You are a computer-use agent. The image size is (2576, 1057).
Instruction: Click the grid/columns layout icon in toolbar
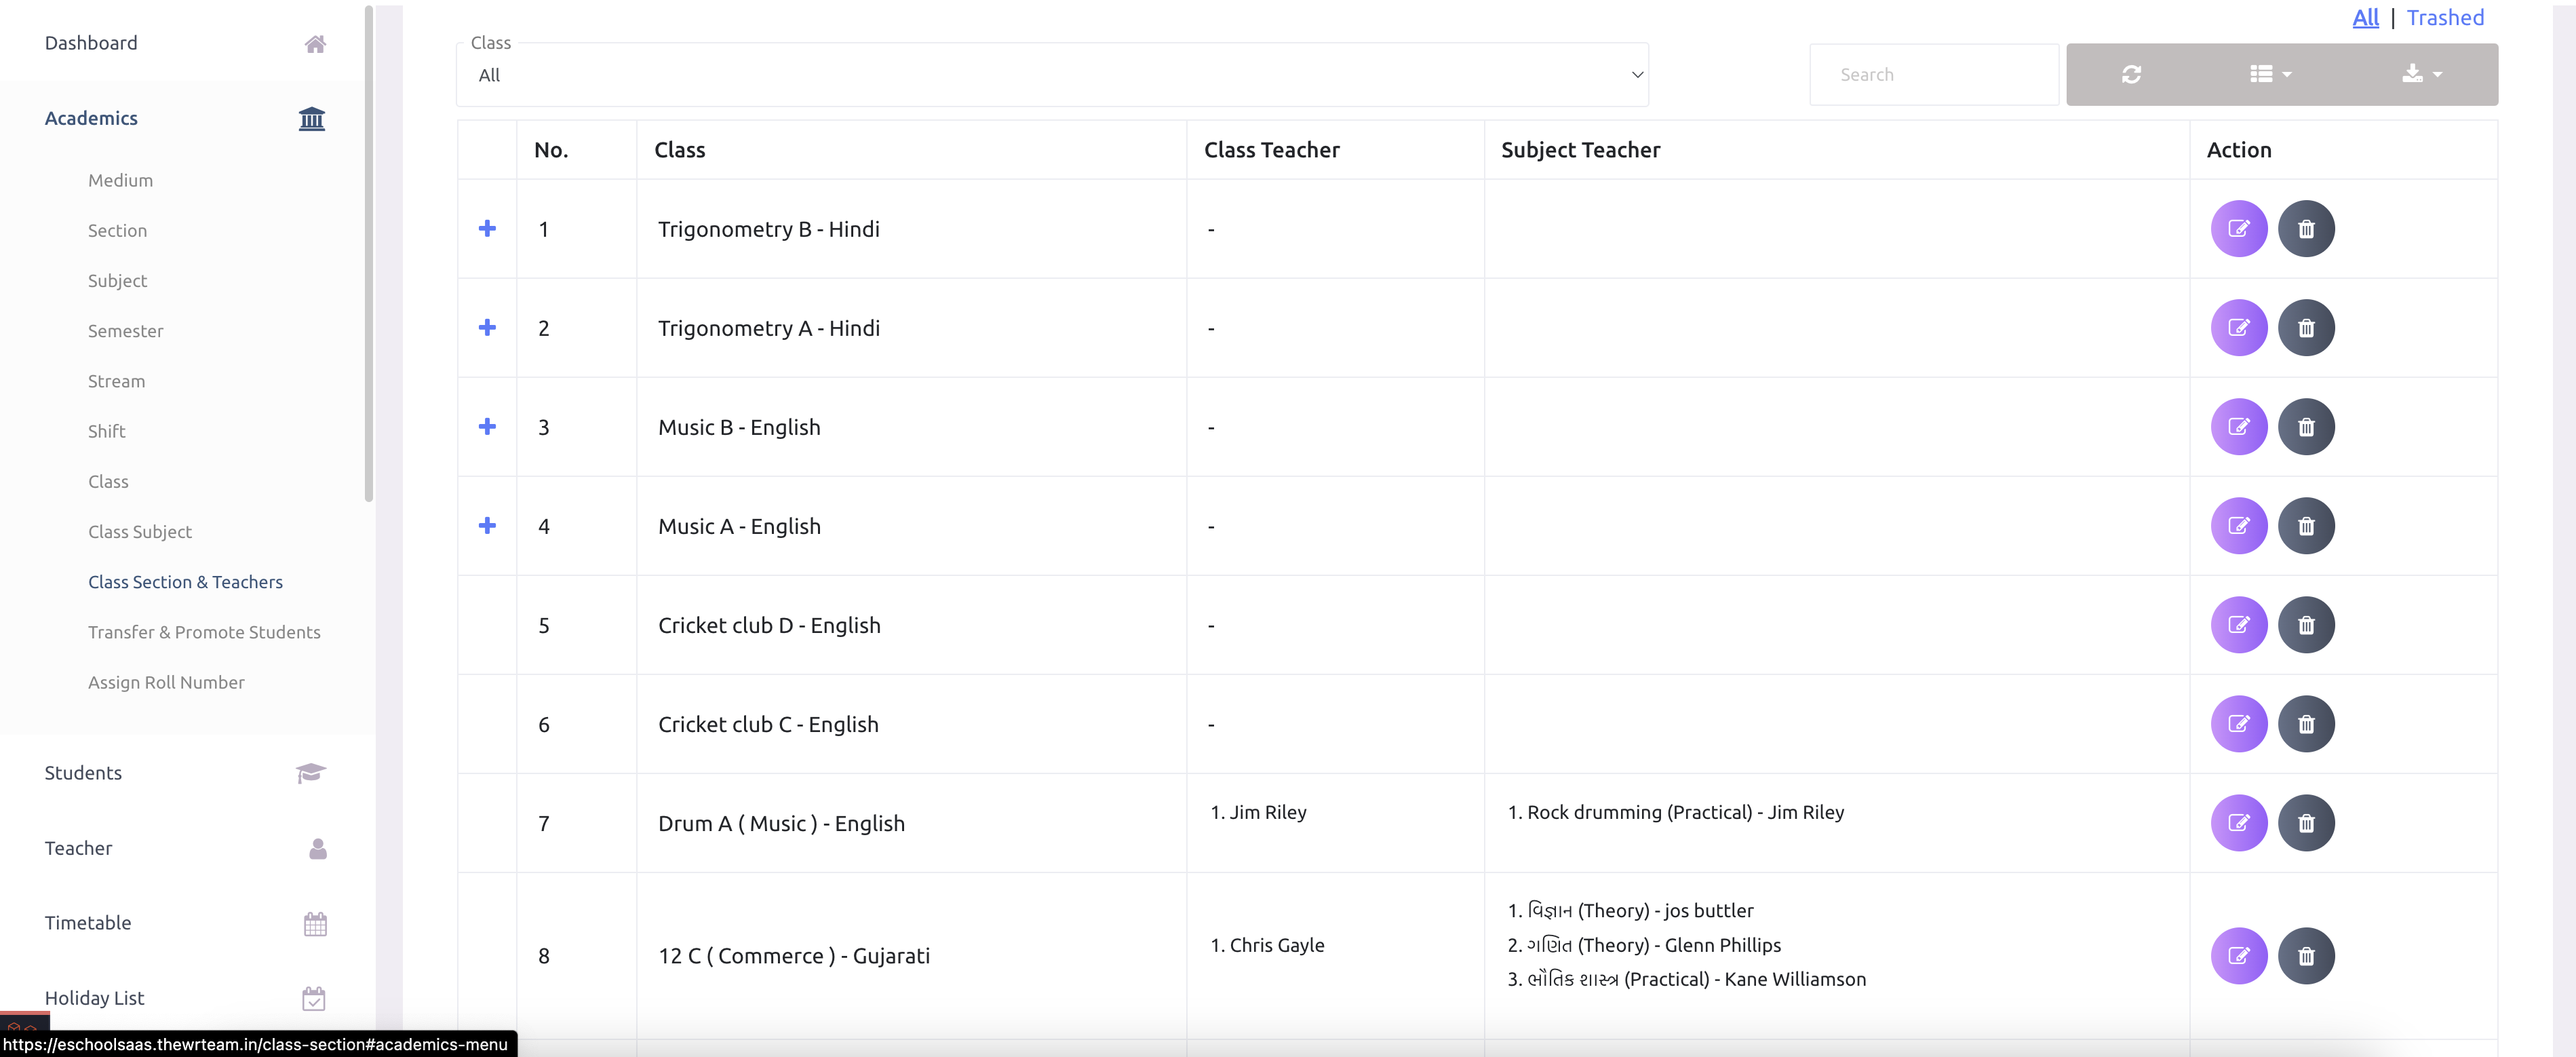2272,73
